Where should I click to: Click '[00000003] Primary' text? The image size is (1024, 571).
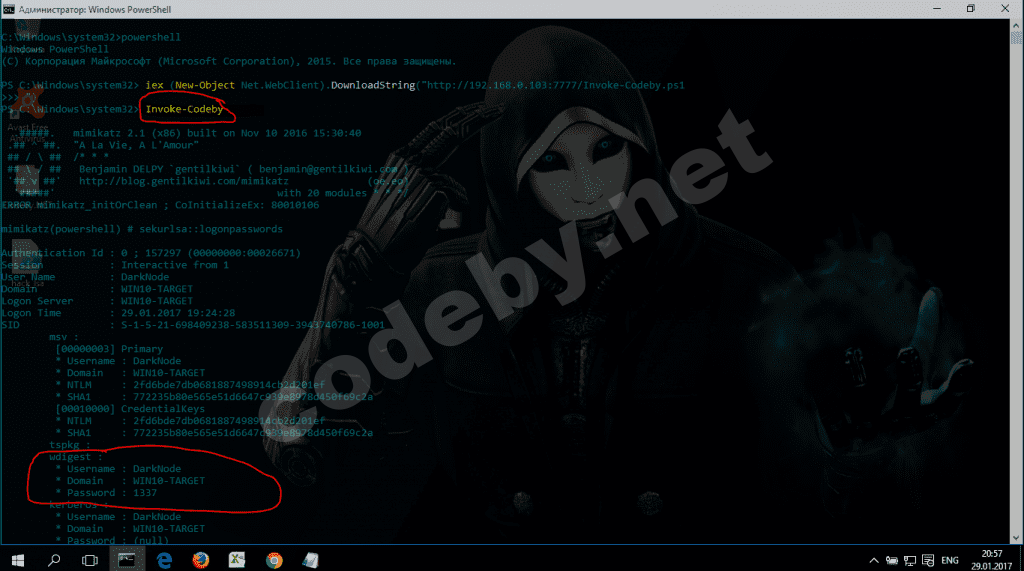(x=109, y=349)
